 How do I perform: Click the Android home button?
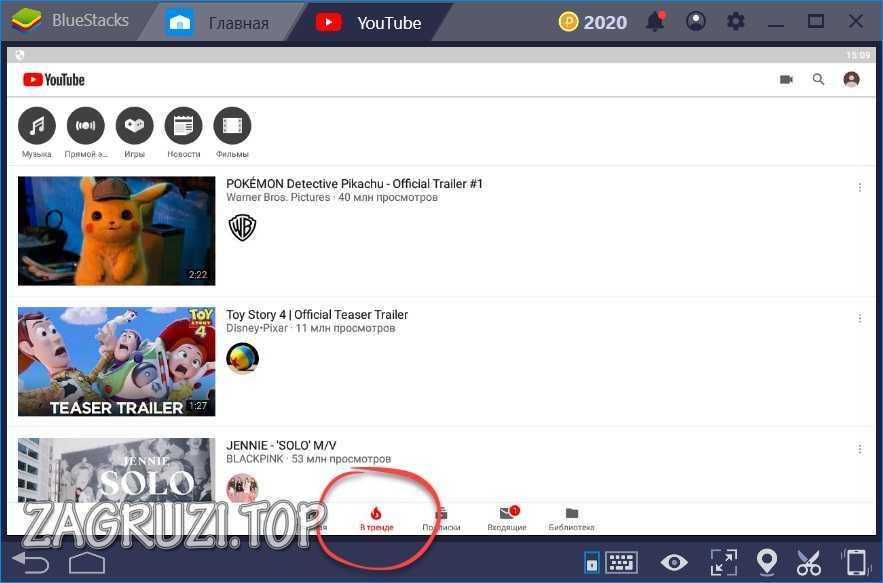pyautogui.click(x=87, y=562)
